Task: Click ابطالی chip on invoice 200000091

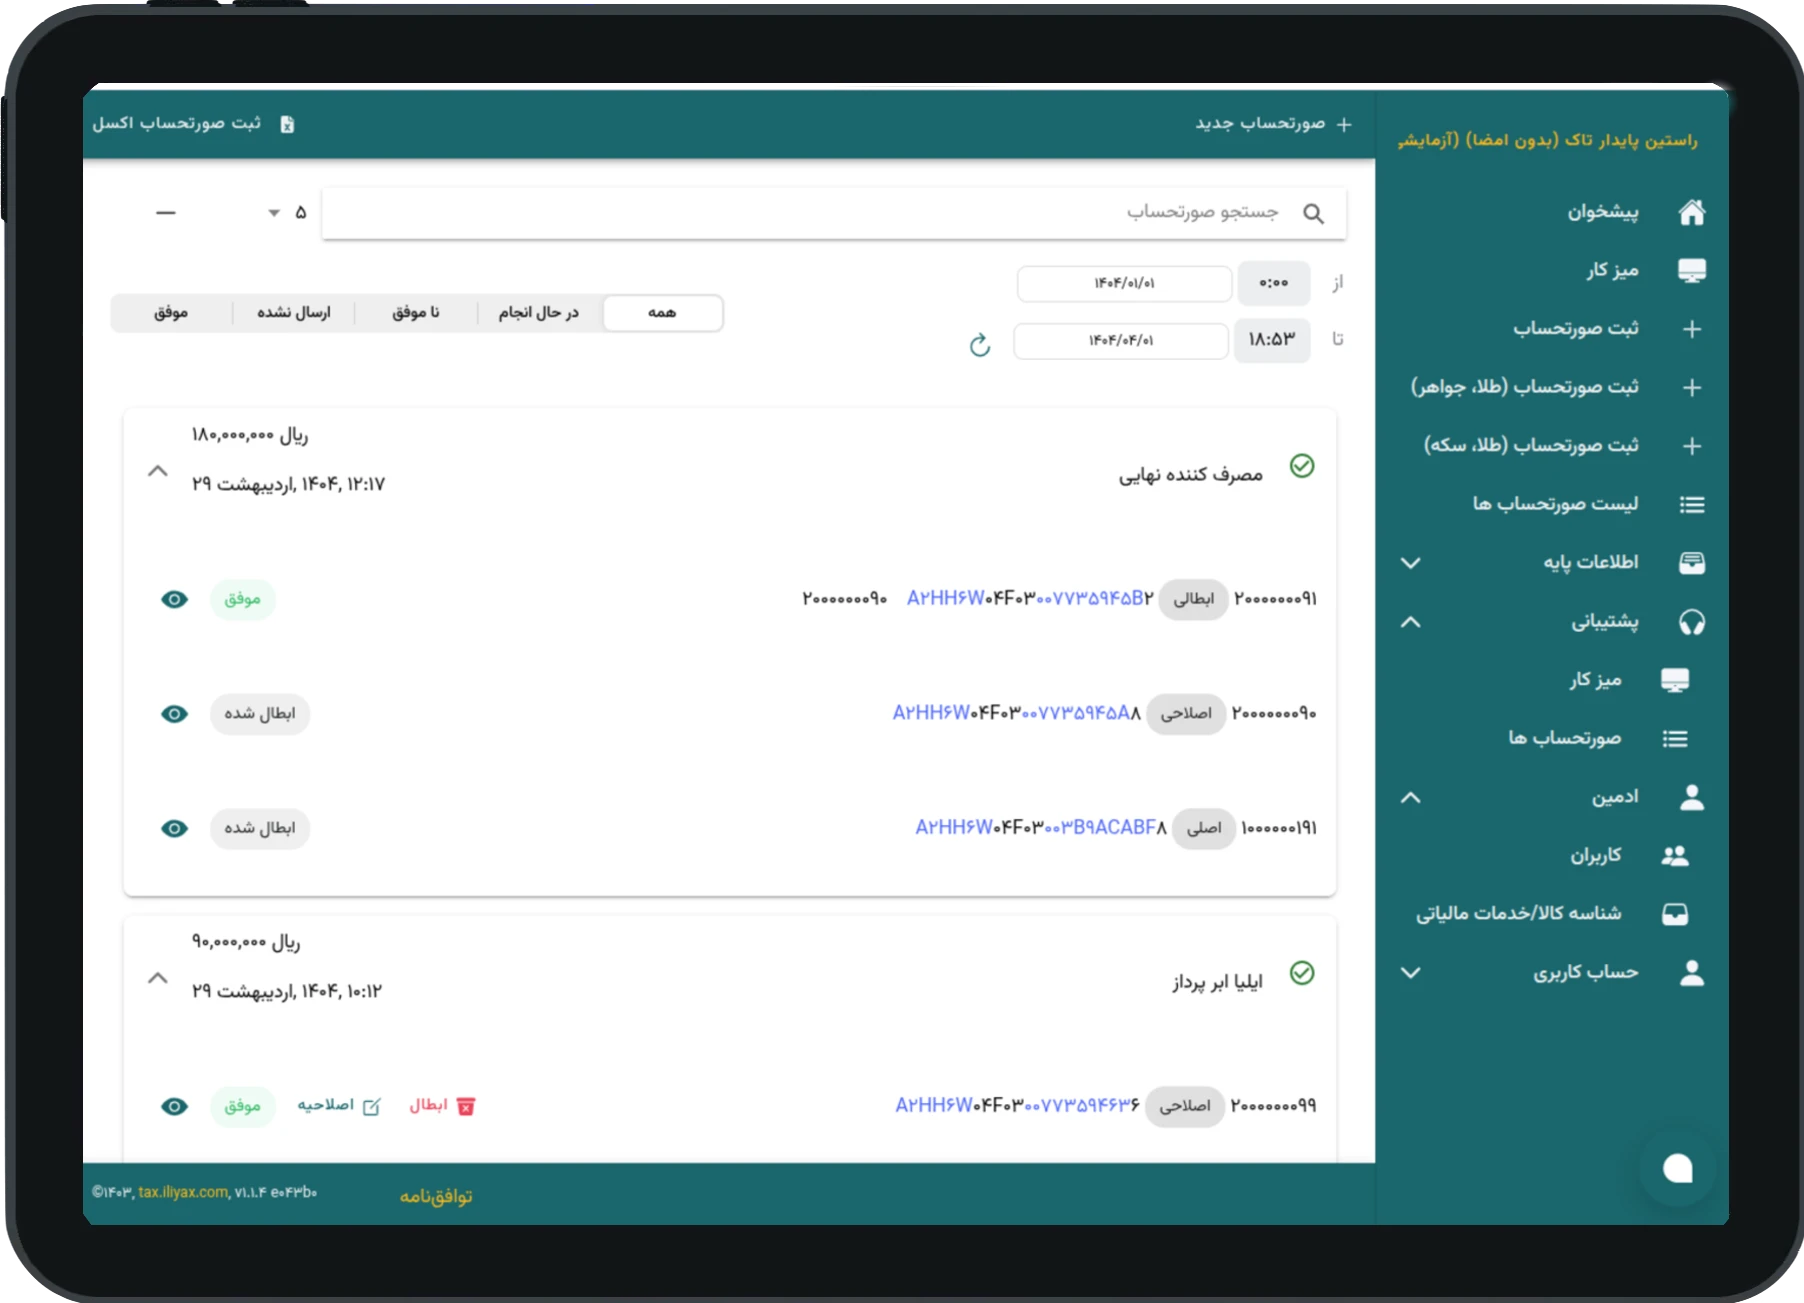Action: coord(1193,600)
